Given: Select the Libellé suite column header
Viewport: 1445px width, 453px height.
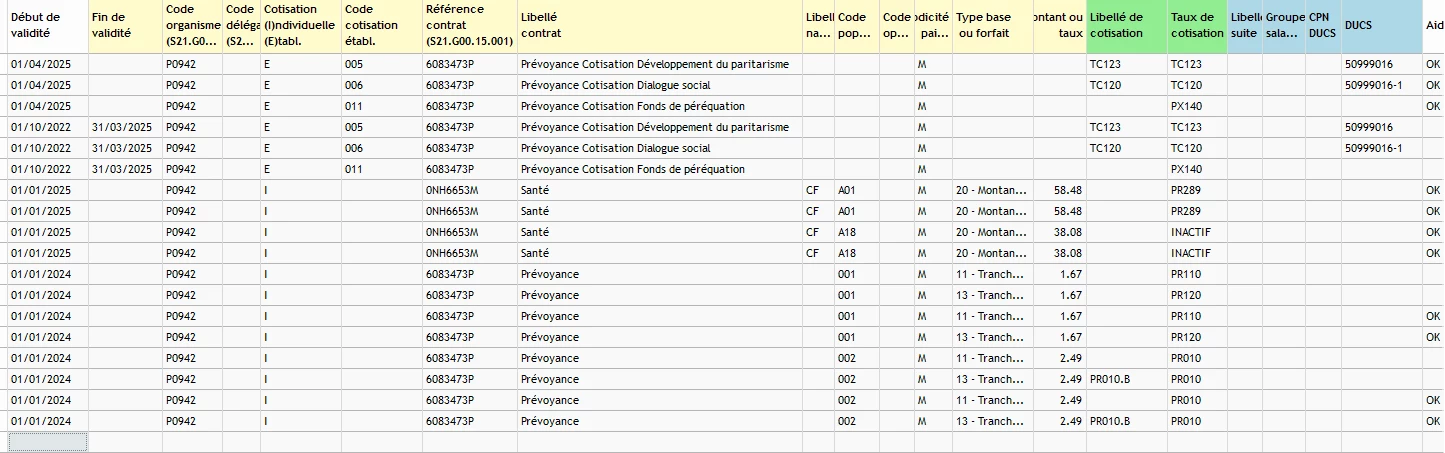Looking at the screenshot, I should point(1244,26).
